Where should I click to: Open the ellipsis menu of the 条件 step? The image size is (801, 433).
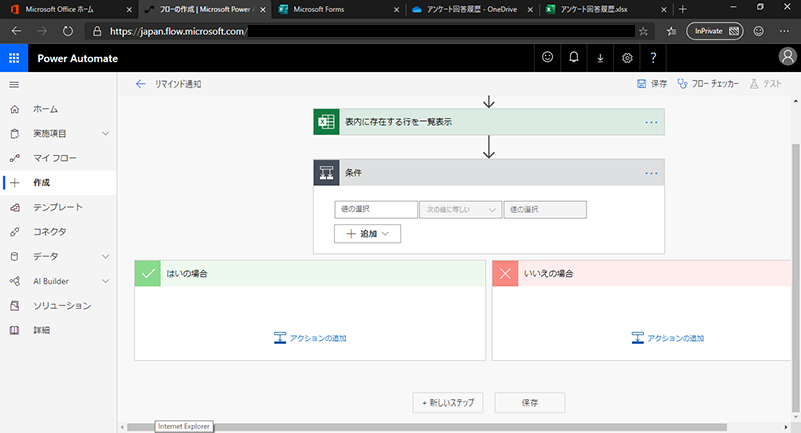[x=651, y=173]
